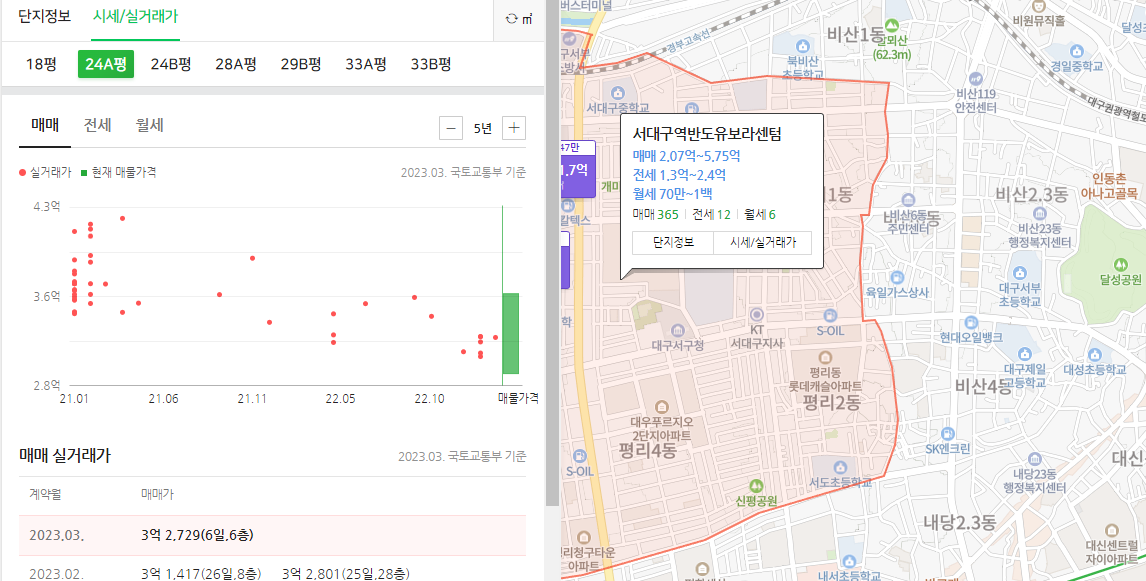Screen dimensions: 1146x581
Task: Select the 33A평 size option
Action: click(366, 64)
